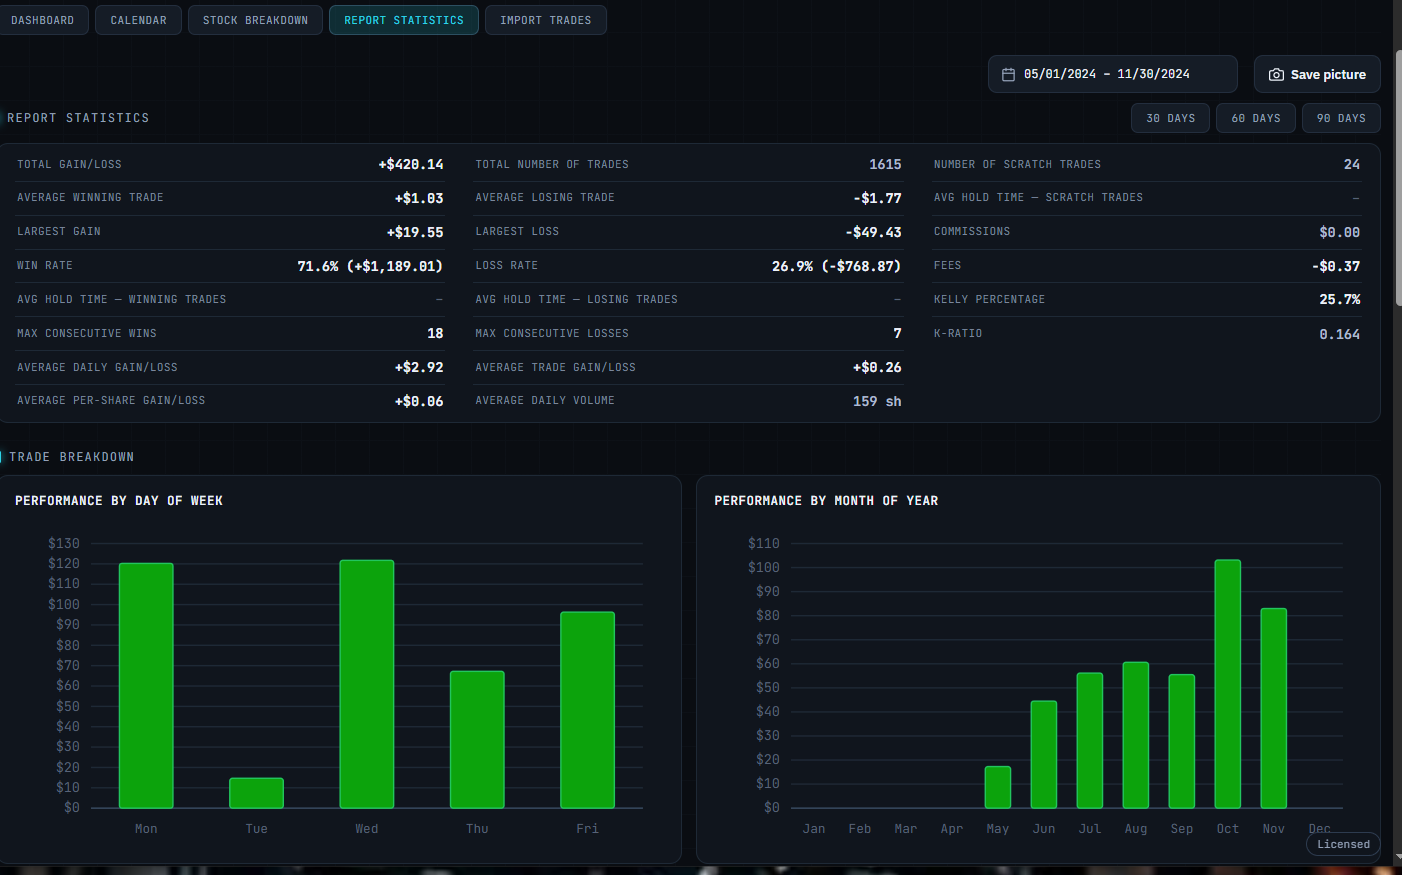Viewport: 1402px width, 875px height.
Task: Click the Fees value -$0.37
Action: click(x=1336, y=266)
